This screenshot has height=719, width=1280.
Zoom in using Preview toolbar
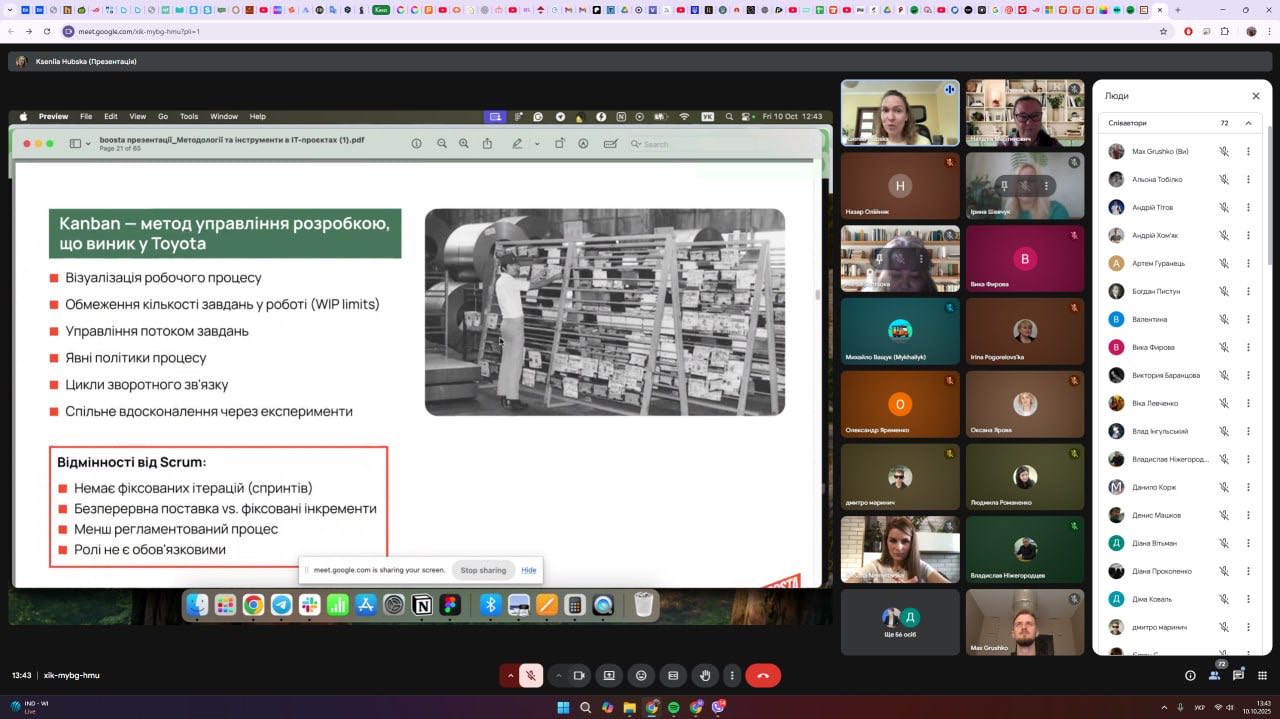[x=464, y=144]
